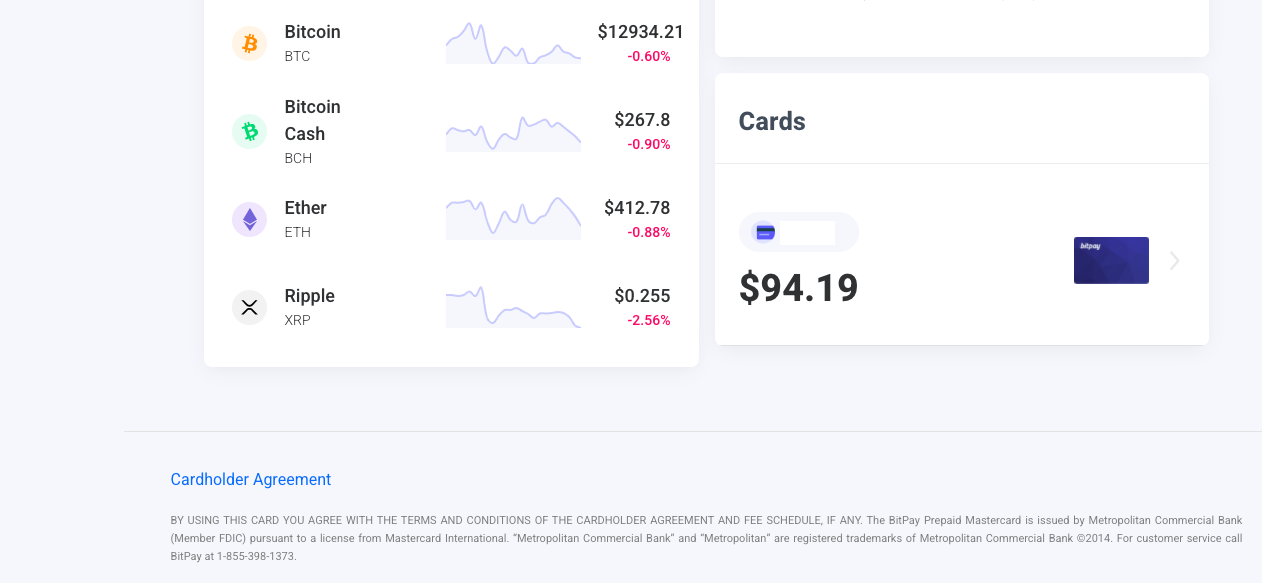The image size is (1262, 583).
Task: Click the Ripple sparkline chart icon
Action: pos(513,307)
